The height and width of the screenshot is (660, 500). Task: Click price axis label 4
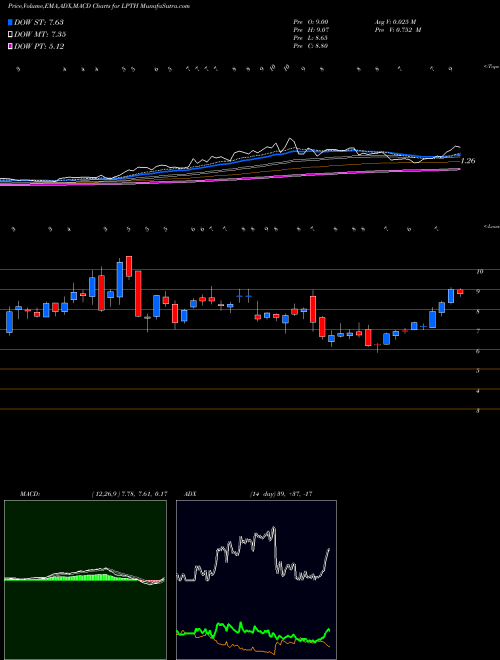tap(478, 391)
